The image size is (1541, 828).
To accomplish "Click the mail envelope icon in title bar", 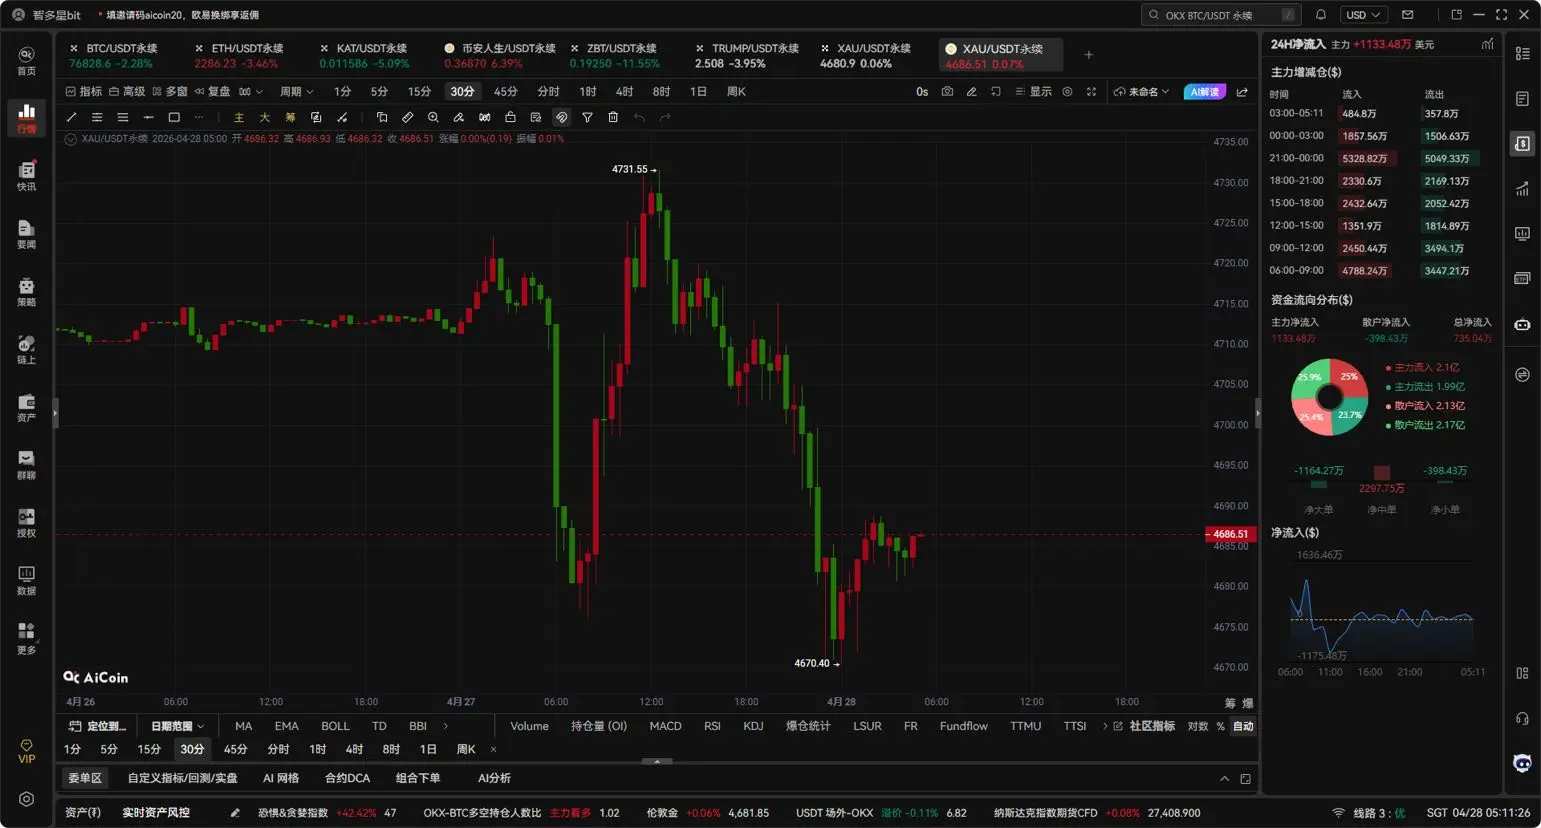I will (1408, 15).
